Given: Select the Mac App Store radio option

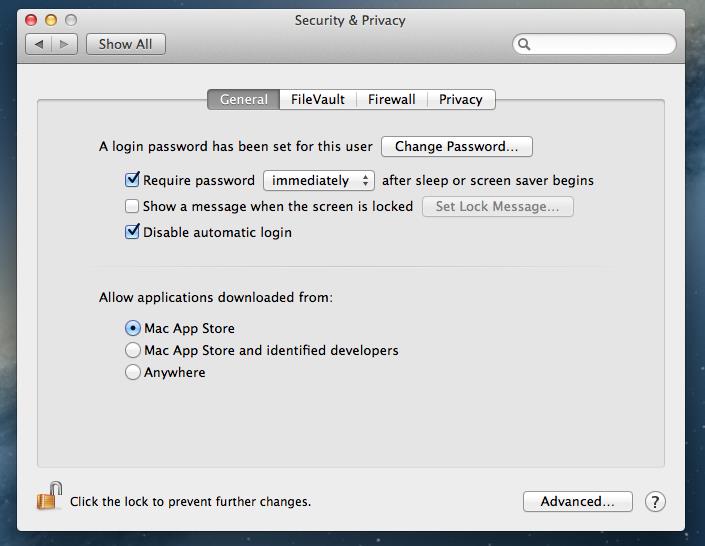Looking at the screenshot, I should point(133,328).
